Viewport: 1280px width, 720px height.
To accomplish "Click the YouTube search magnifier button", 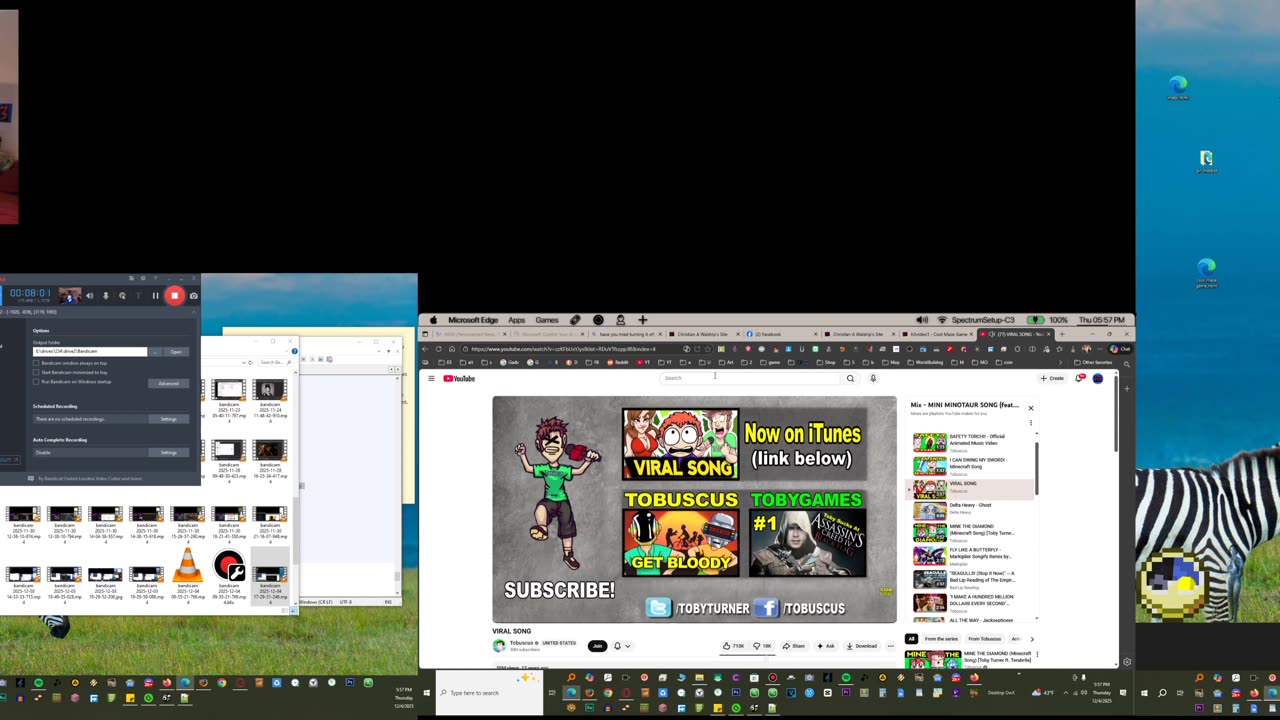I will [850, 378].
